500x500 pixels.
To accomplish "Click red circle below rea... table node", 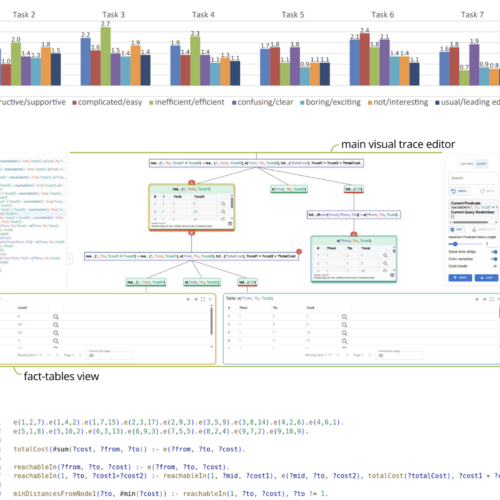I will [x=191, y=233].
